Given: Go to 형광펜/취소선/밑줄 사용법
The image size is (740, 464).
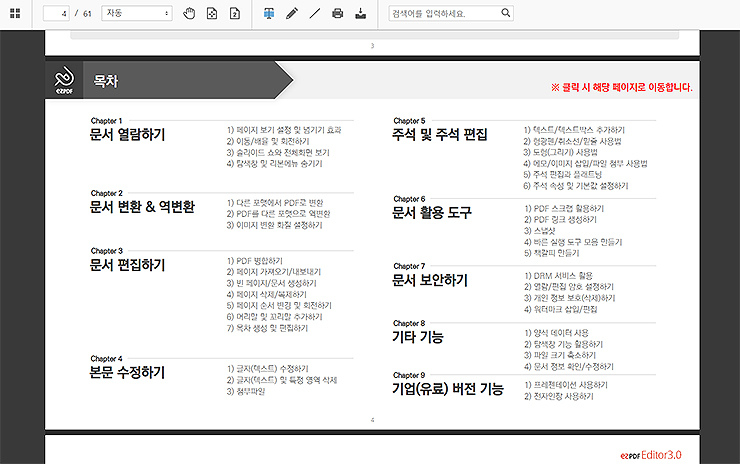Looking at the screenshot, I should click(x=572, y=141).
